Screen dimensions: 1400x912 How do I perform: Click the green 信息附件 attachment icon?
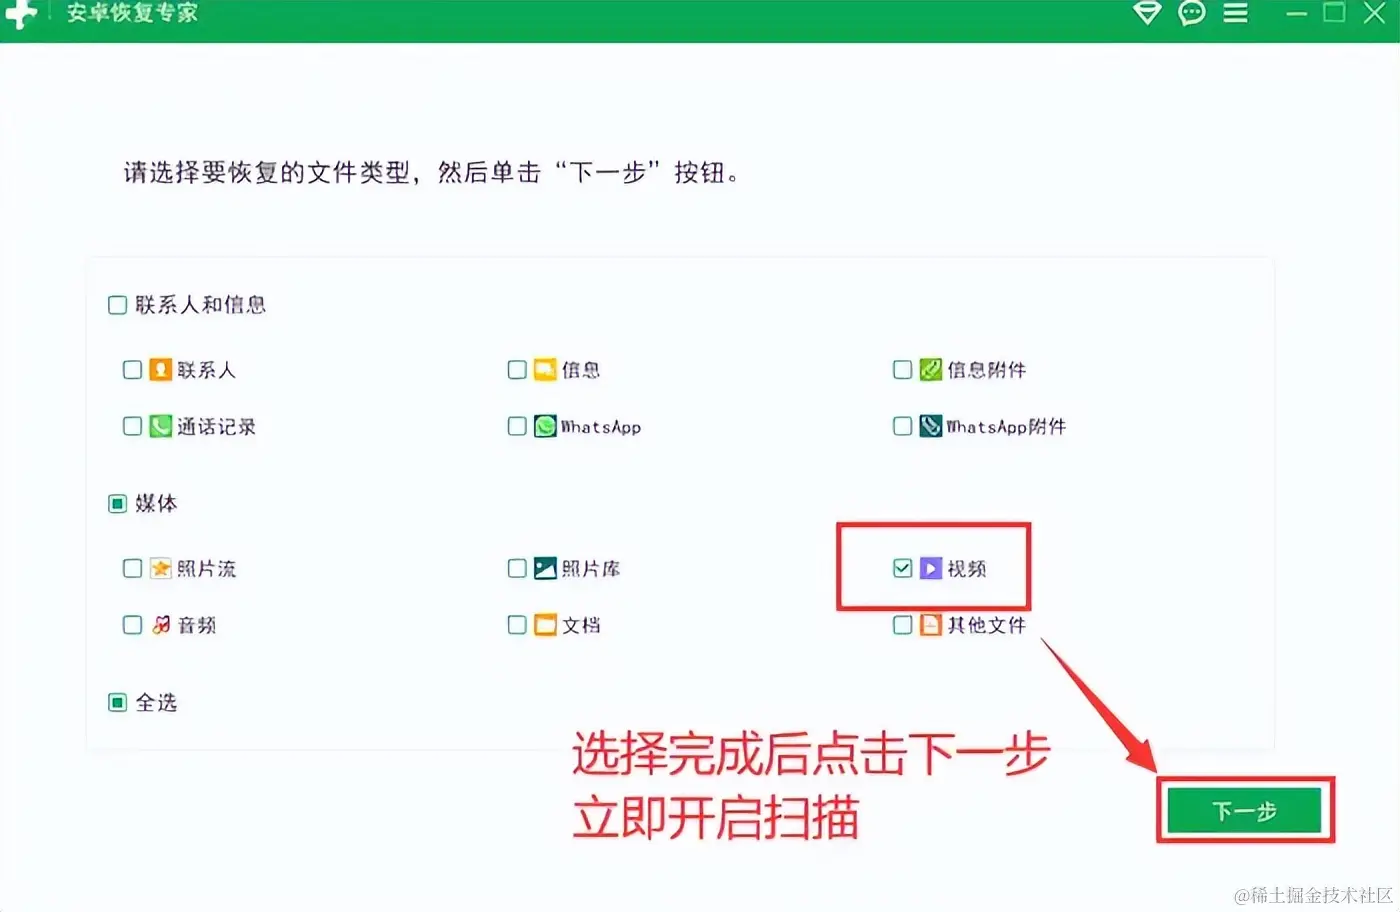931,370
